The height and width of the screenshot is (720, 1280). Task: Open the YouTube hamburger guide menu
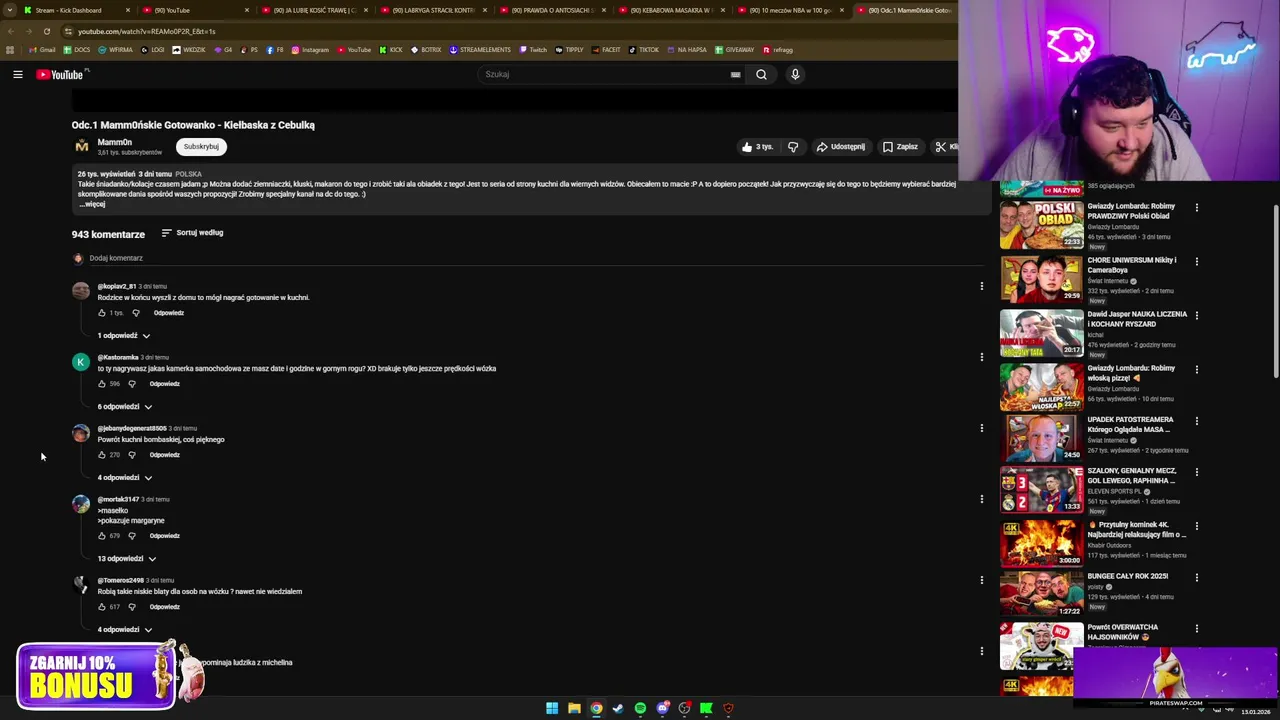18,74
